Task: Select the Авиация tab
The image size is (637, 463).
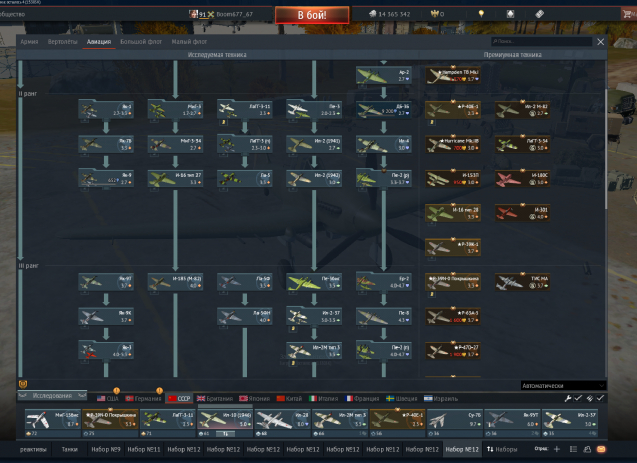Action: (99, 42)
